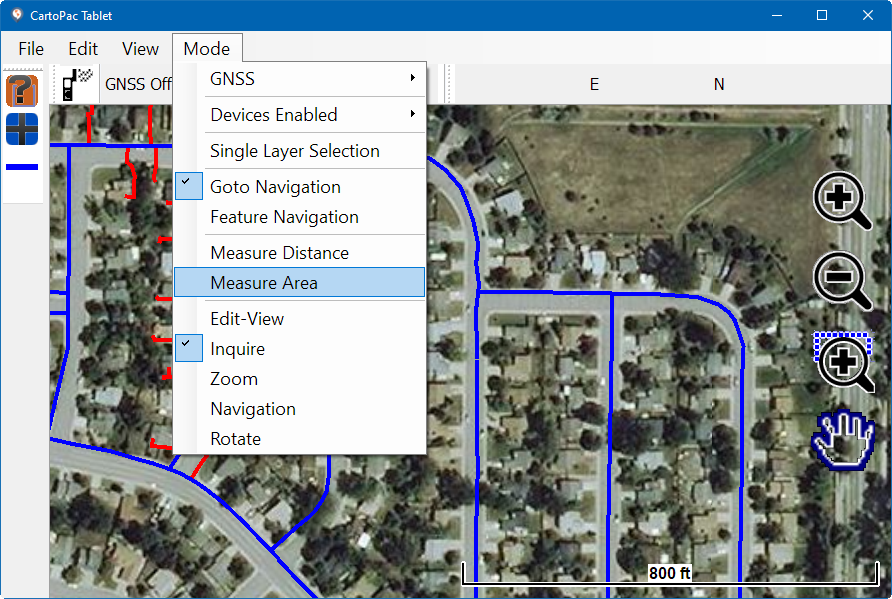Click the zoom out magnifier icon
The width and height of the screenshot is (892, 599).
pos(842,280)
